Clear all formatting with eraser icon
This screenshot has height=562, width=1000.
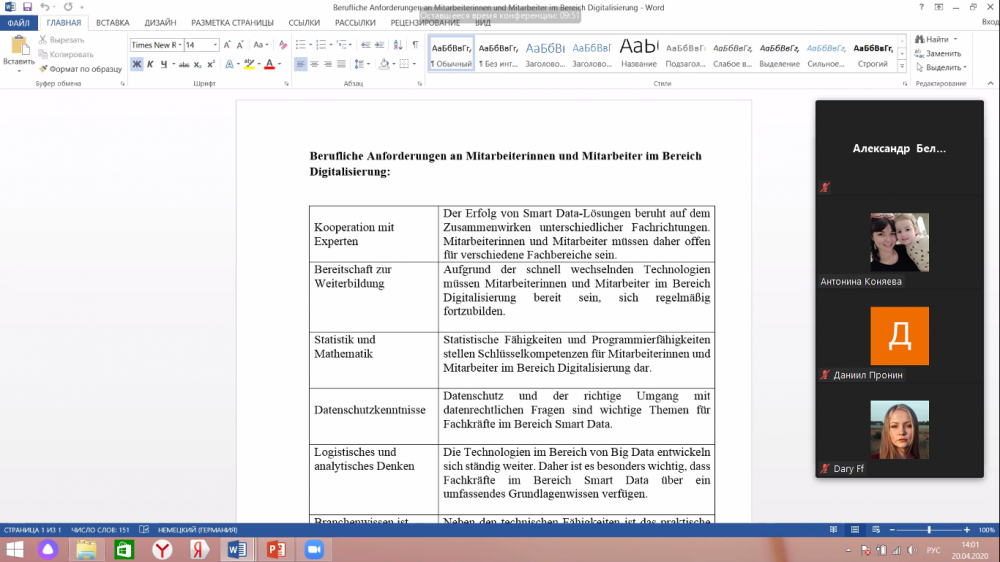pyautogui.click(x=284, y=45)
